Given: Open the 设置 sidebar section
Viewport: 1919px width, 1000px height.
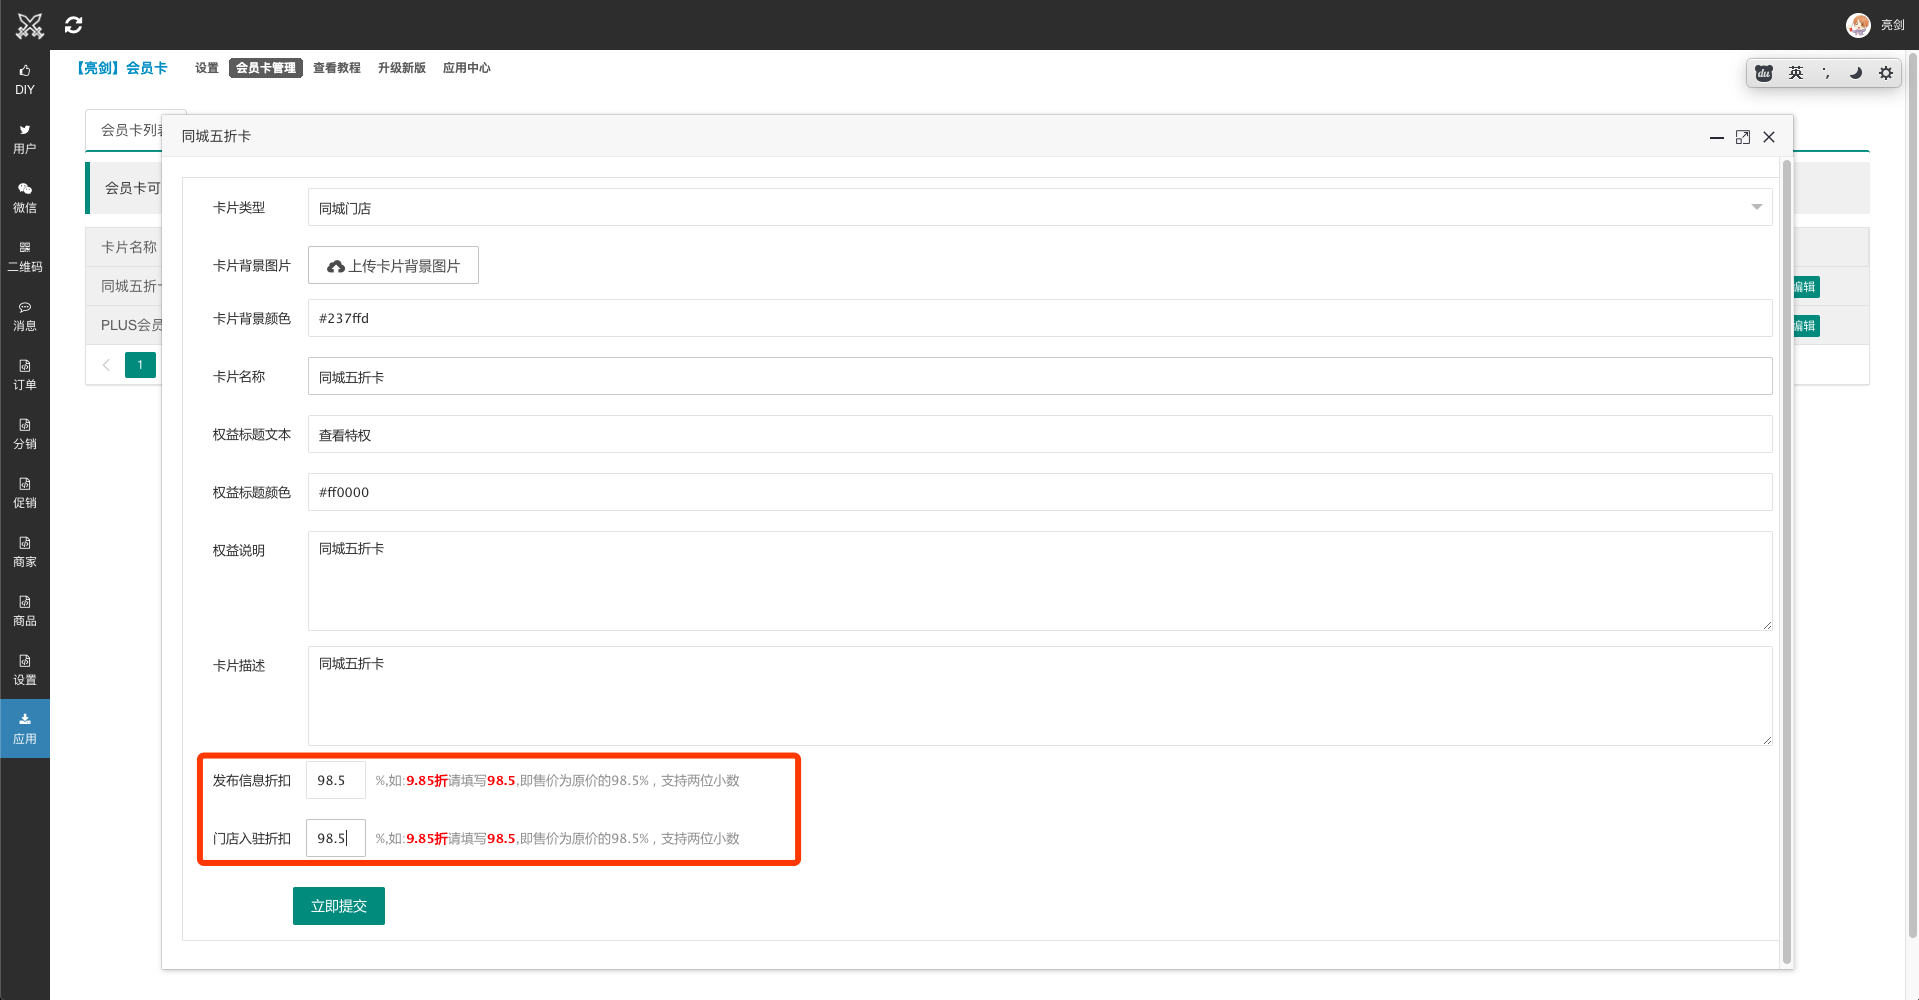Looking at the screenshot, I should tap(25, 670).
